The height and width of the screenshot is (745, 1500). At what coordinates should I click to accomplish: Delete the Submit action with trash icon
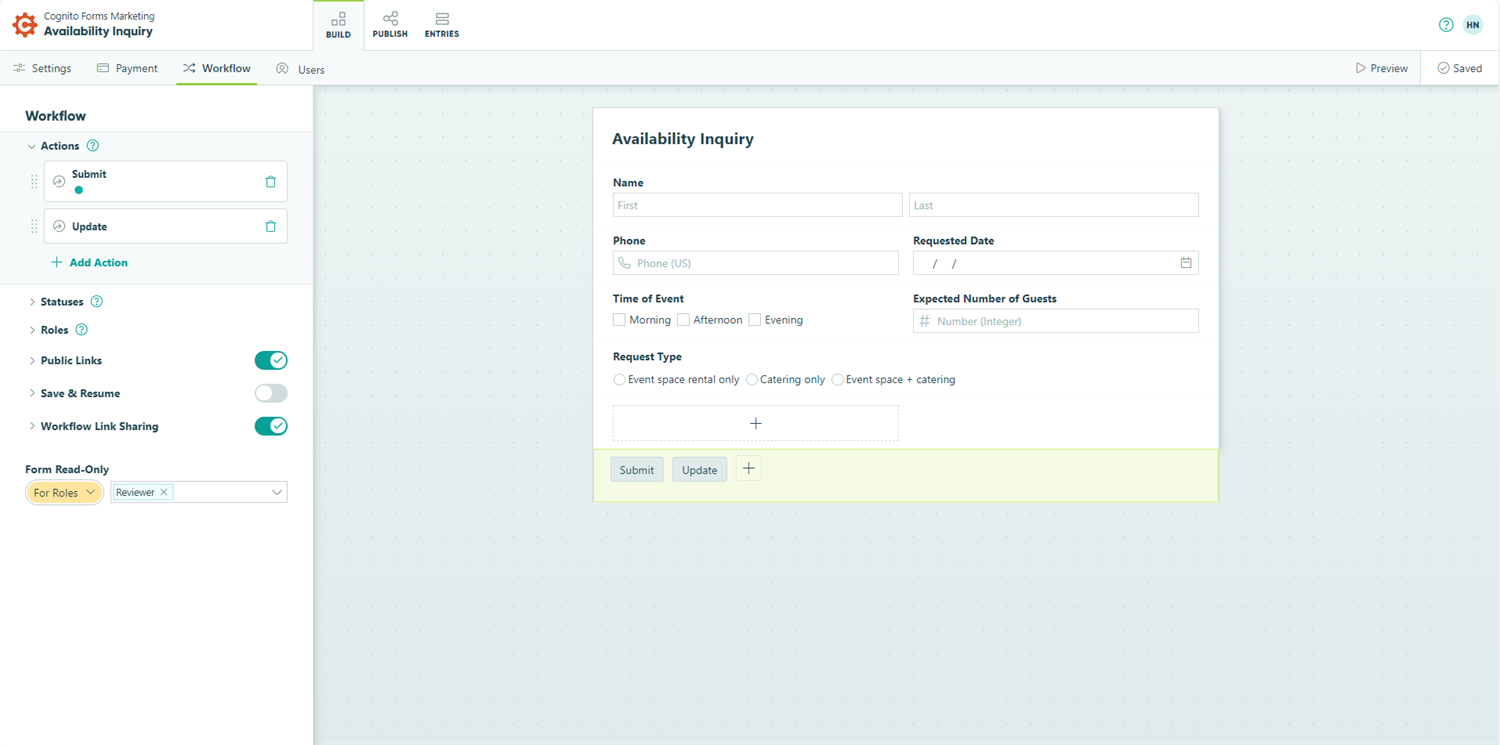click(x=270, y=182)
